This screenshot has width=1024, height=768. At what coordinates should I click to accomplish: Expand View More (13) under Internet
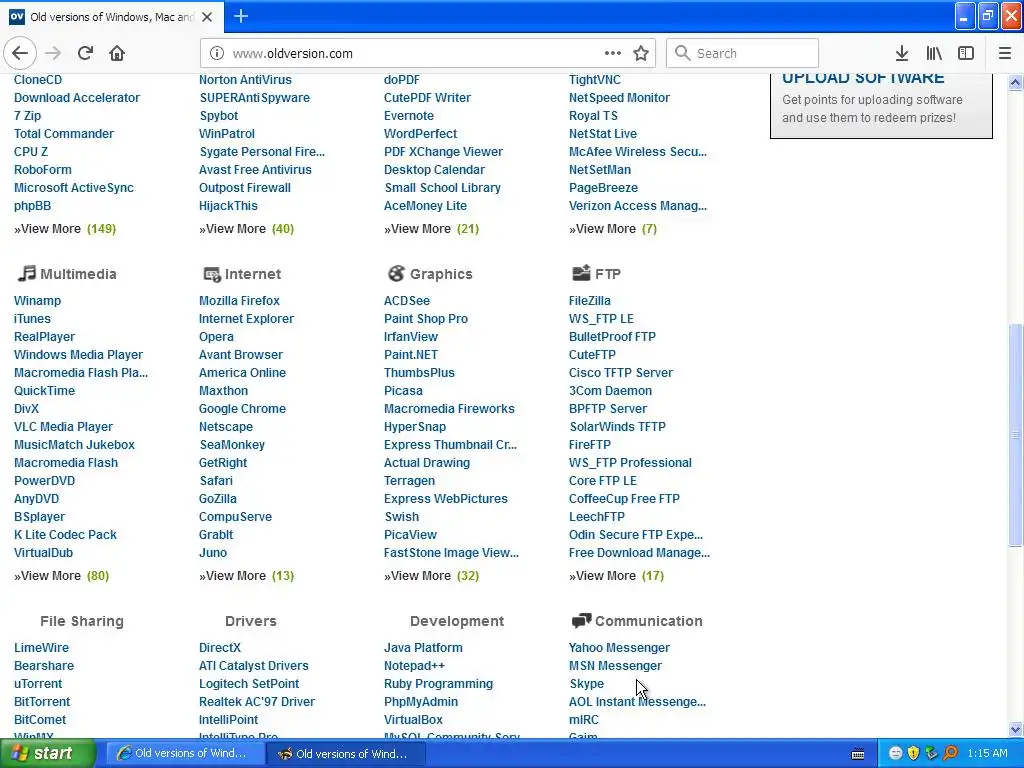246,575
